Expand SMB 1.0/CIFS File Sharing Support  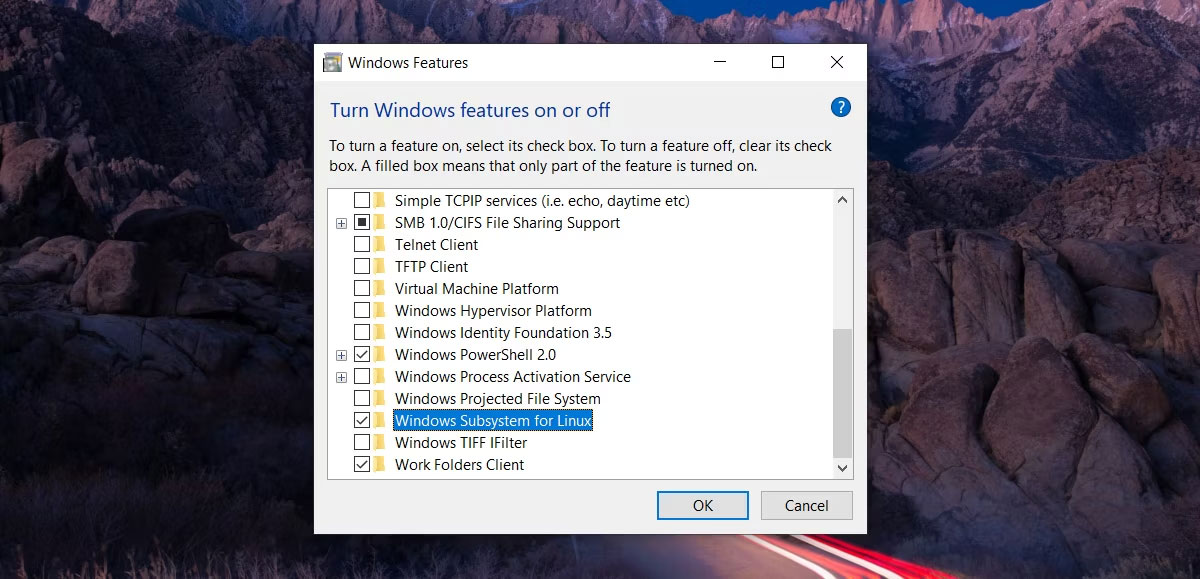pyautogui.click(x=342, y=222)
